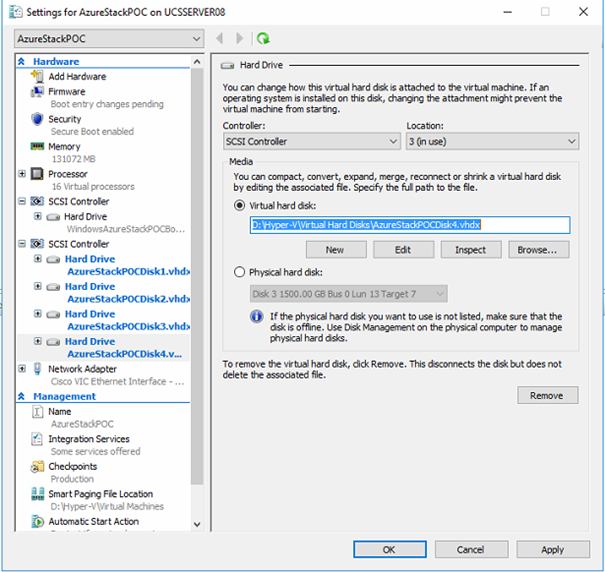The image size is (605, 572).
Task: Select the Memory icon entry
Action: [x=38, y=146]
